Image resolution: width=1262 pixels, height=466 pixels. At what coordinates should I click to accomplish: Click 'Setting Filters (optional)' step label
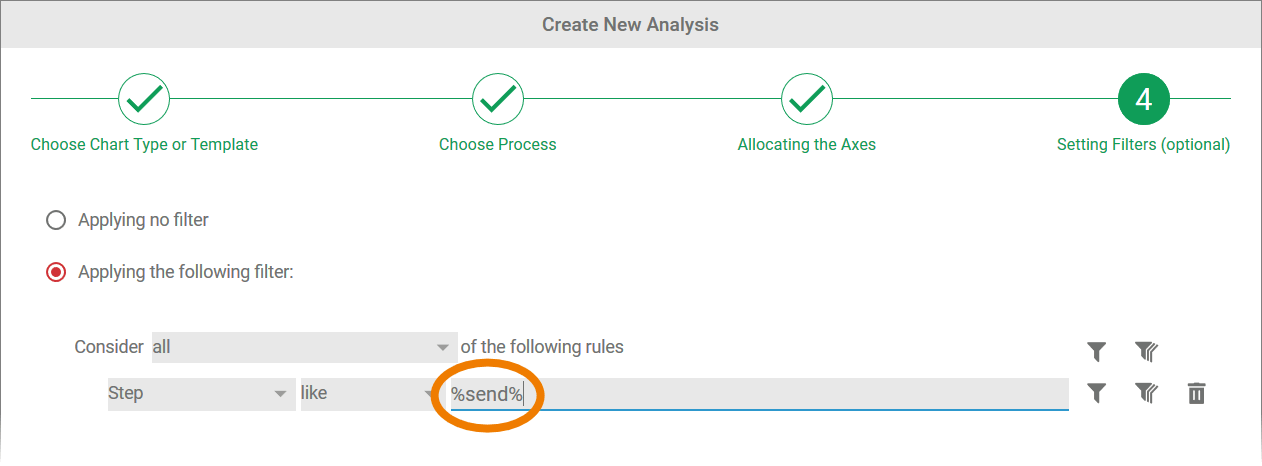tap(1143, 145)
